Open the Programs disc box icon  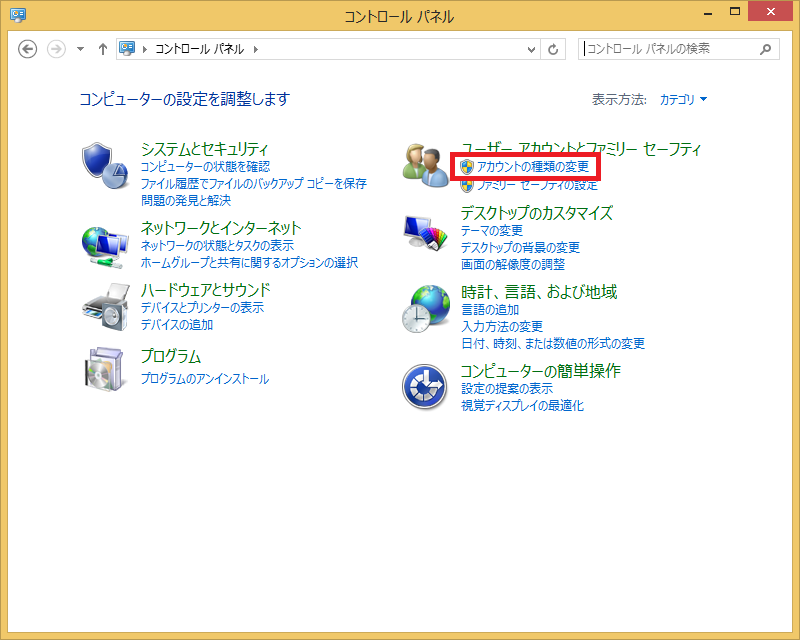pyautogui.click(x=105, y=369)
